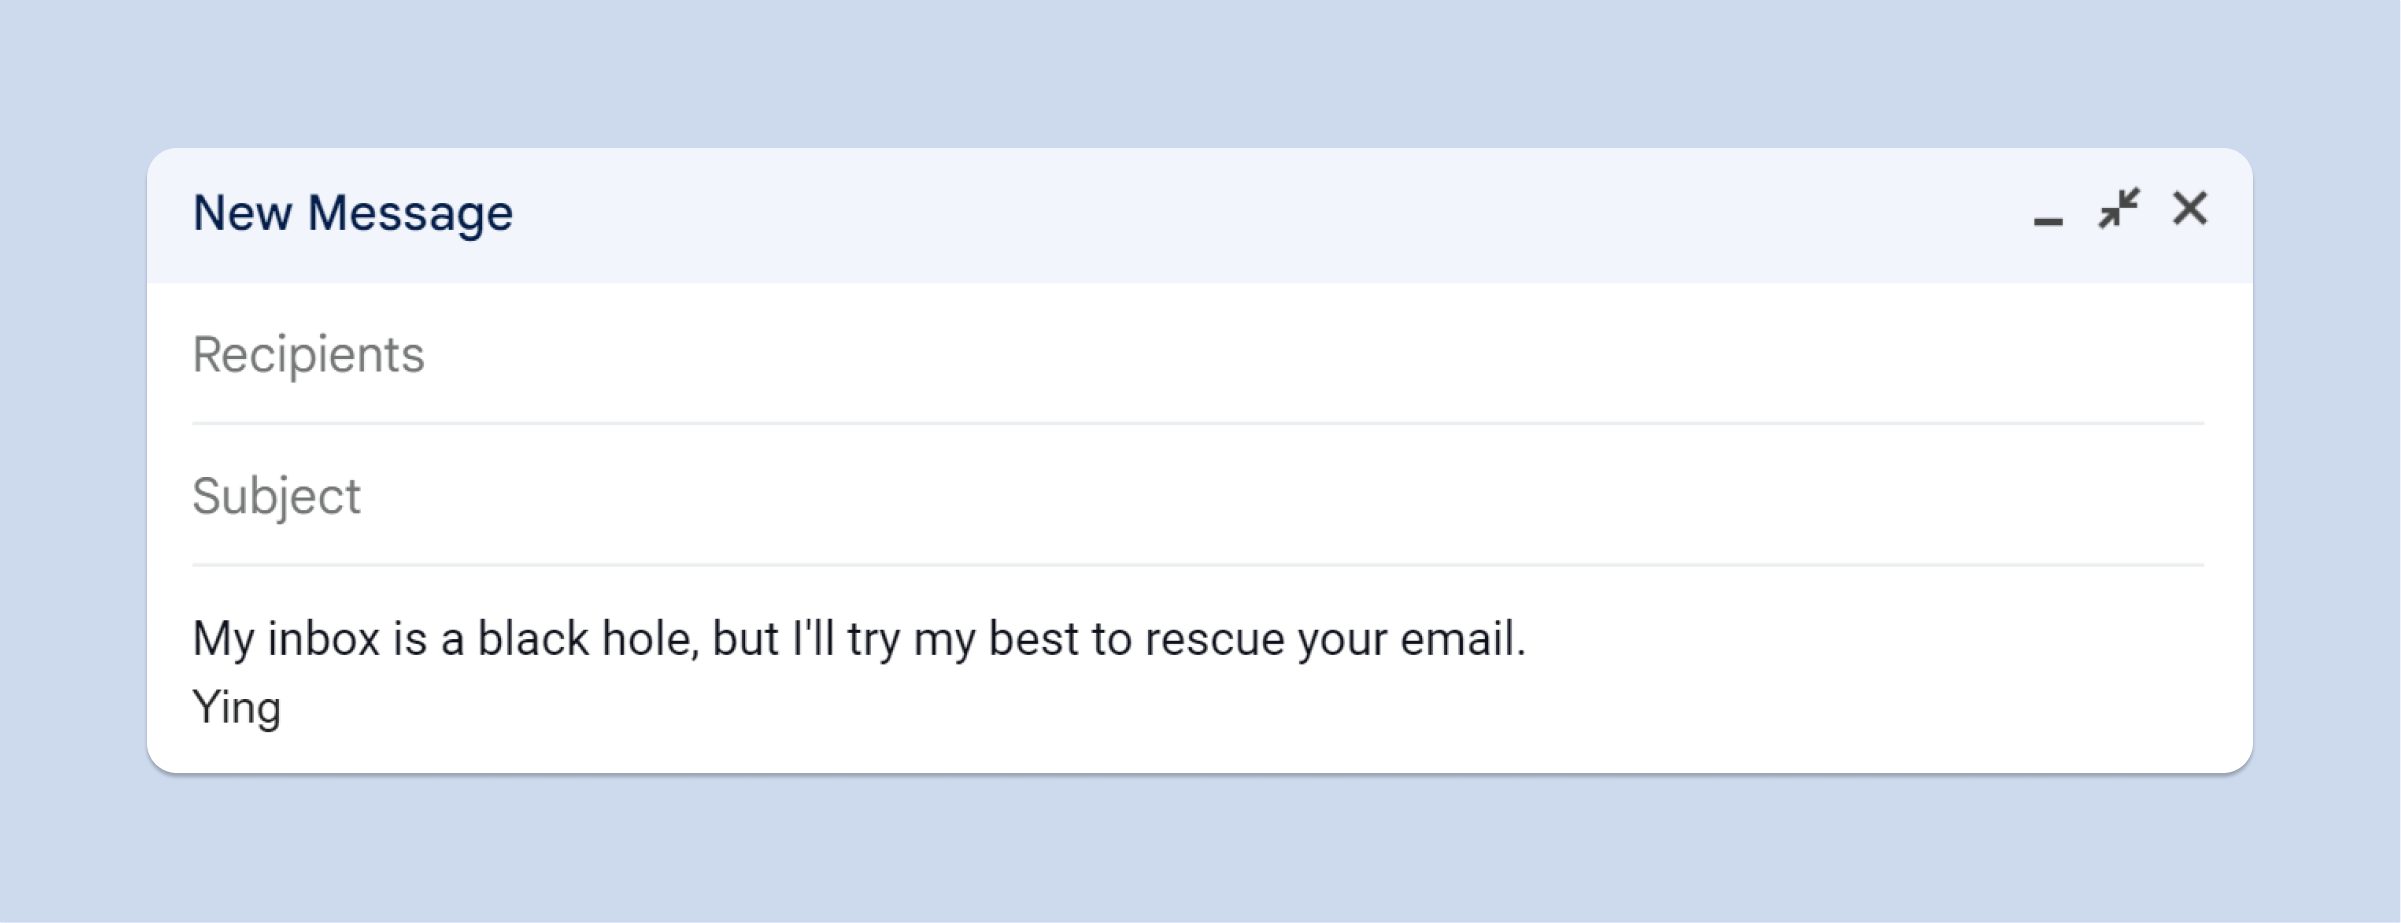Image resolution: width=2401 pixels, height=923 pixels.
Task: Close the New Message draft with X
Action: [x=2189, y=209]
